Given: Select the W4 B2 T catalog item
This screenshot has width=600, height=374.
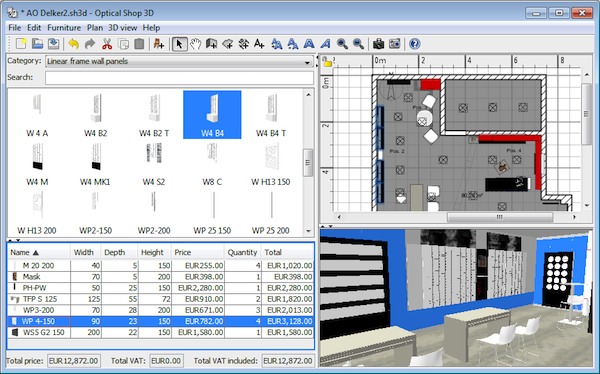Looking at the screenshot, I should coord(154,115).
